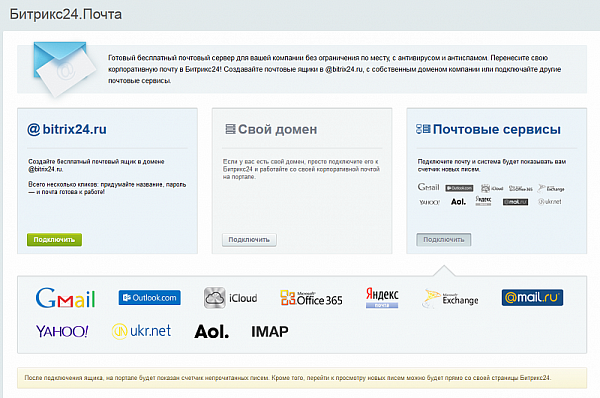Click text 'Создайте бесплатный почтовый ящик в домене'

96,165
